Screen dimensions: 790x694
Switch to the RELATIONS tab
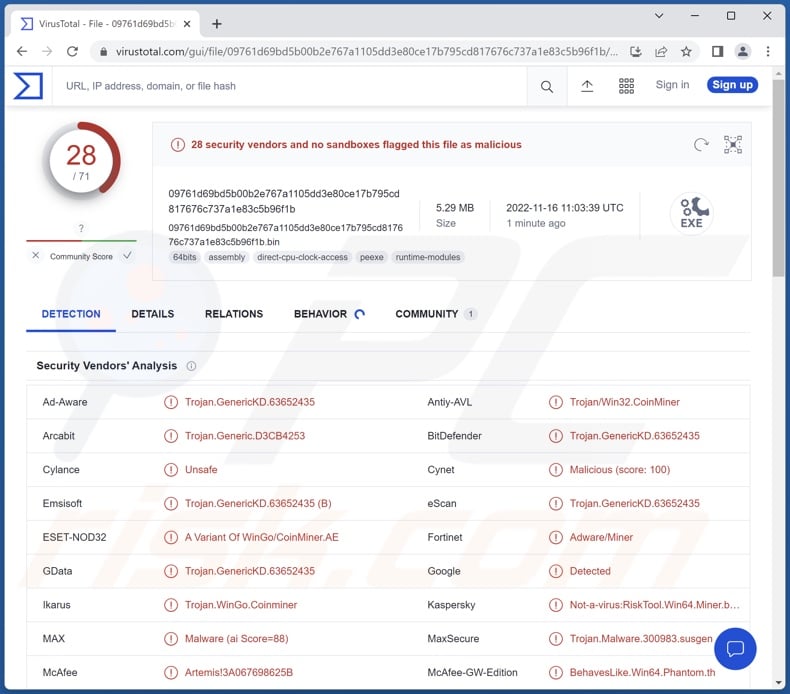(x=234, y=314)
